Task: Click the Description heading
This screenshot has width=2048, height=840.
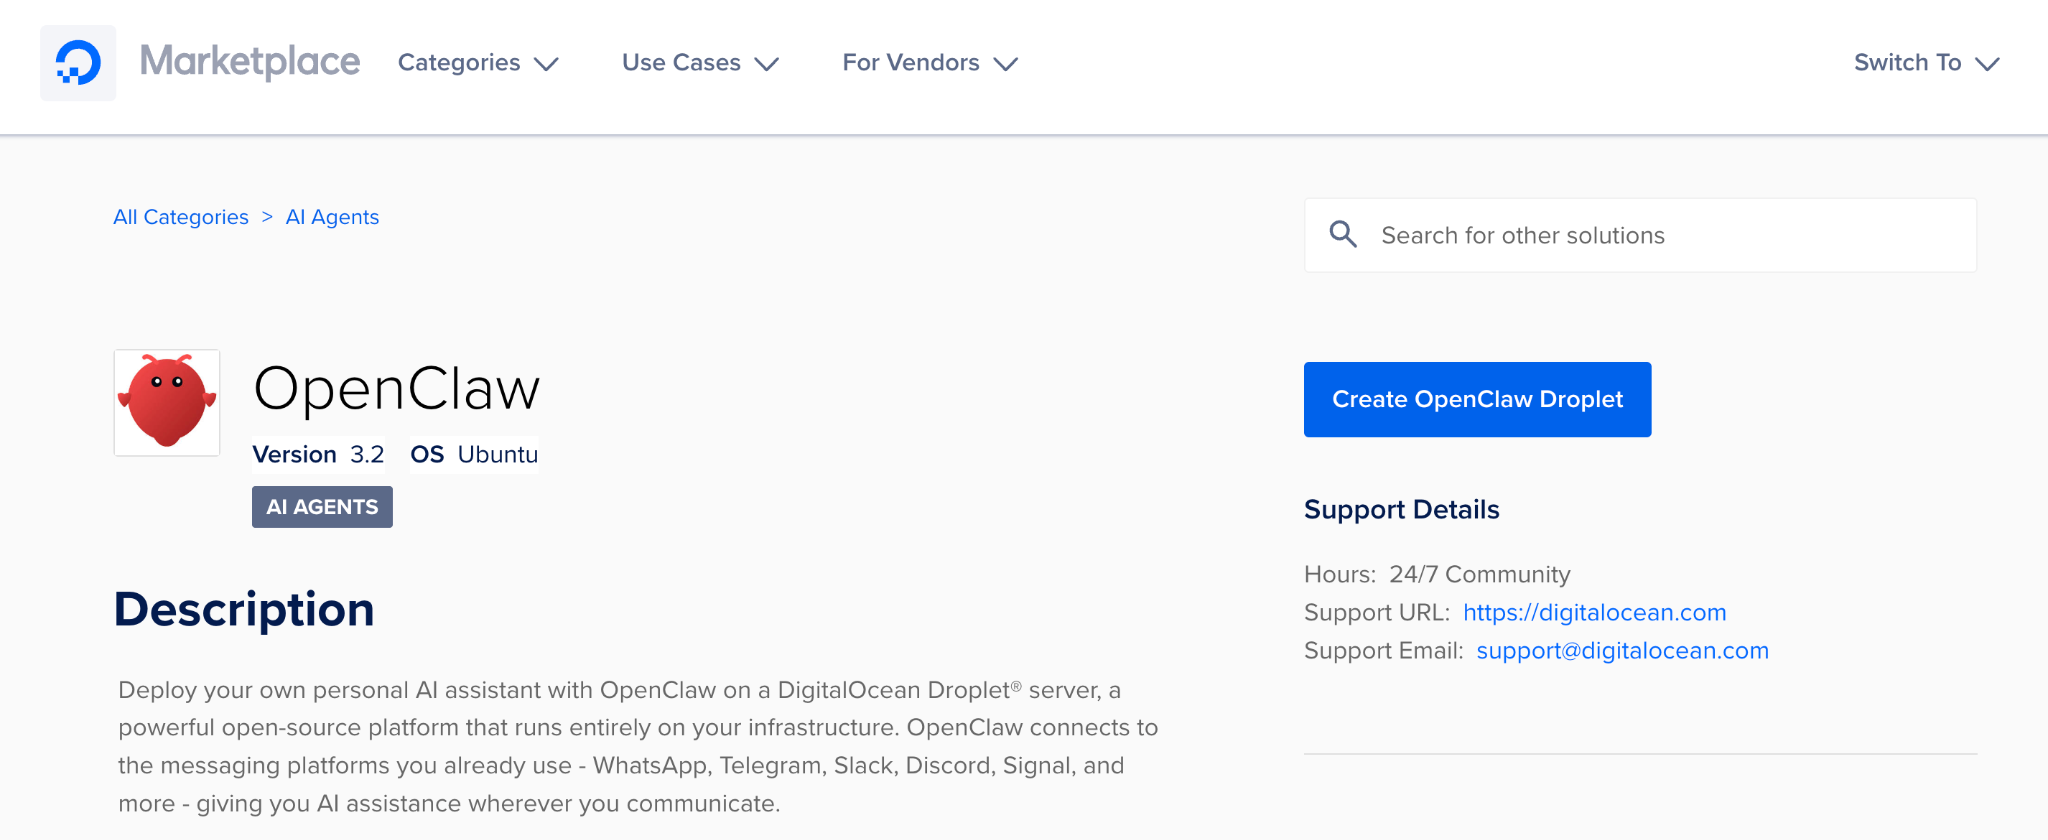Action: click(x=244, y=609)
